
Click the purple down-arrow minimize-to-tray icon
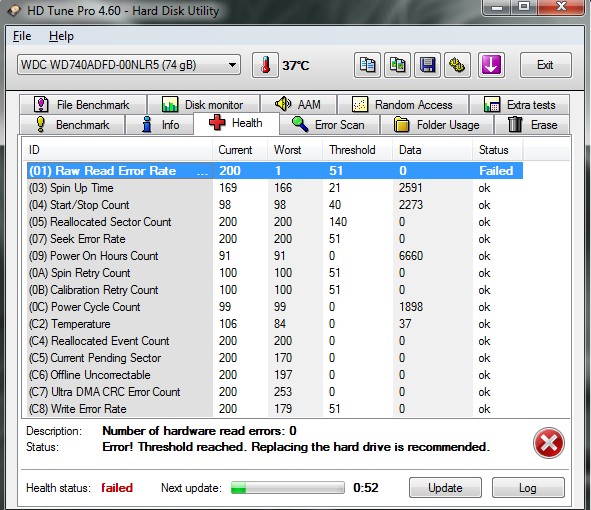[x=491, y=65]
